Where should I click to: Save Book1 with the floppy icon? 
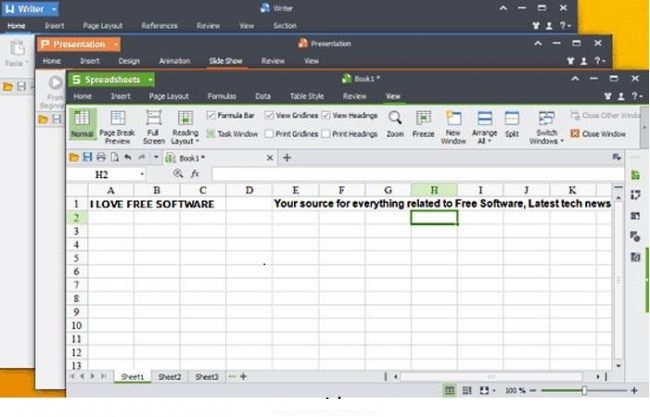[87, 158]
